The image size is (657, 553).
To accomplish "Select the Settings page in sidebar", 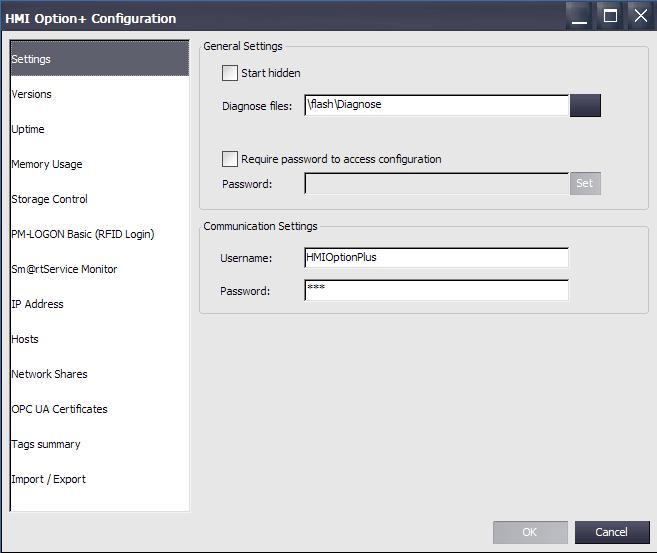I will coord(100,59).
